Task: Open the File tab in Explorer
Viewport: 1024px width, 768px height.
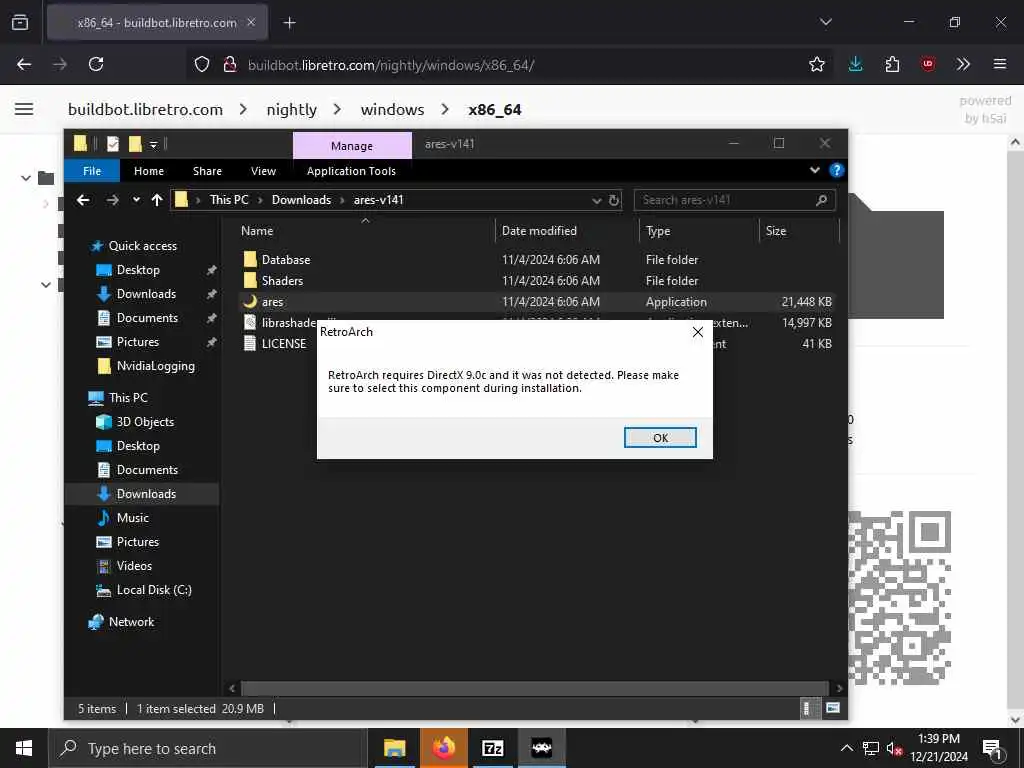Action: point(92,171)
